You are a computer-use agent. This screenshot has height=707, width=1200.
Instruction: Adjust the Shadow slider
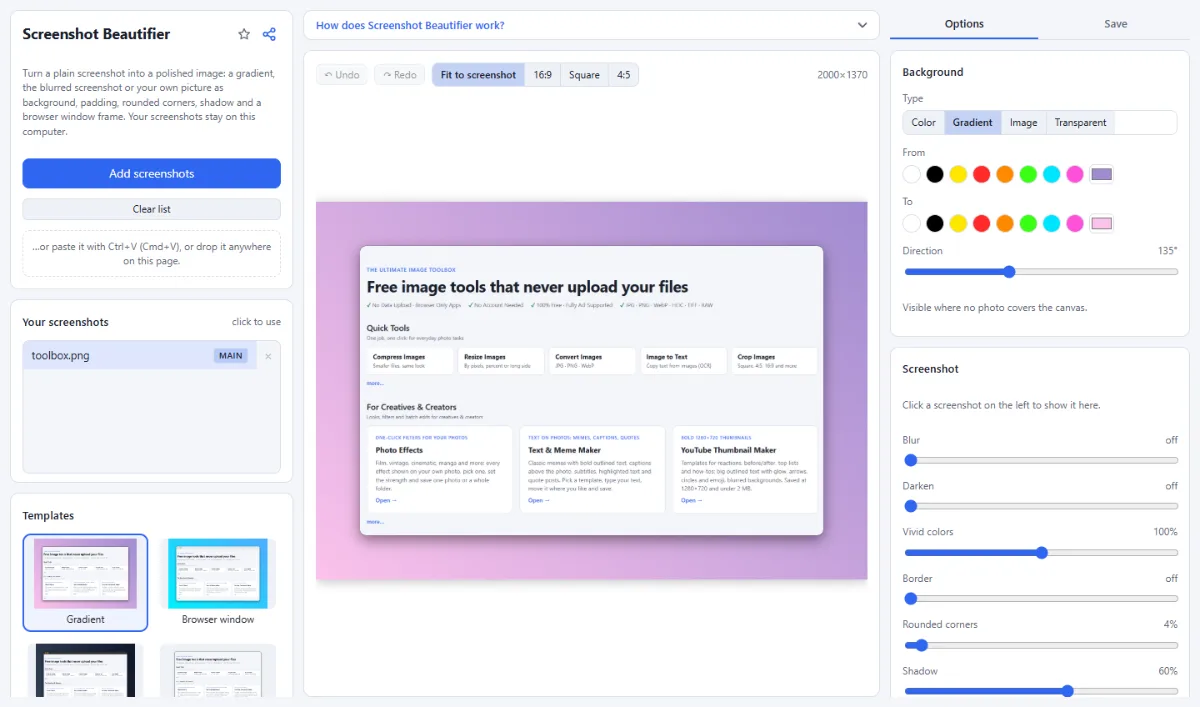[x=1040, y=691]
